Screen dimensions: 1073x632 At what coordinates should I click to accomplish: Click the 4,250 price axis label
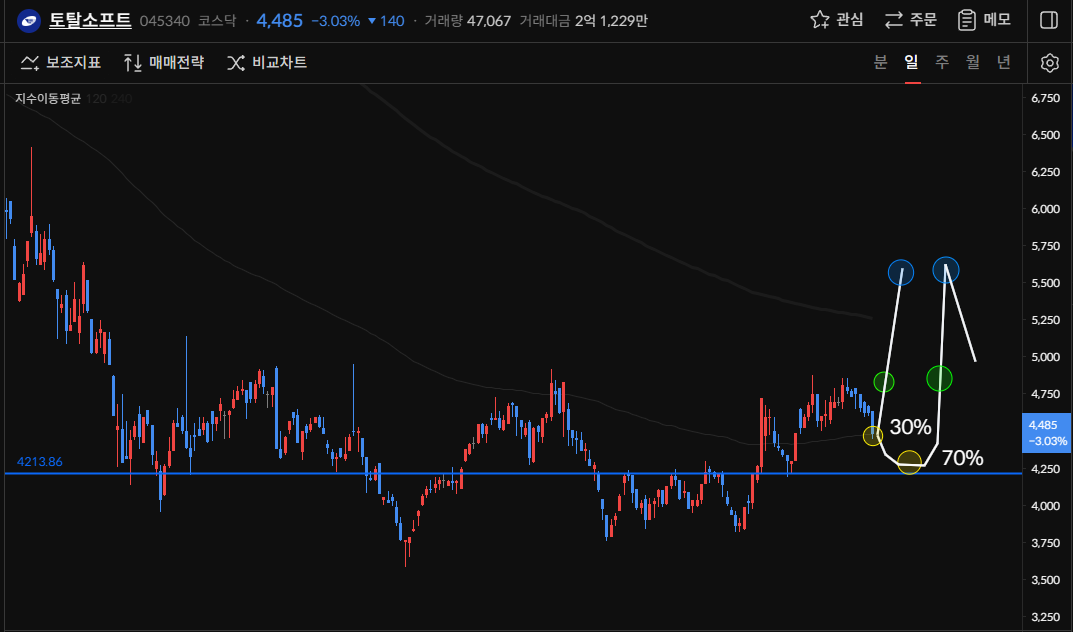click(1046, 469)
